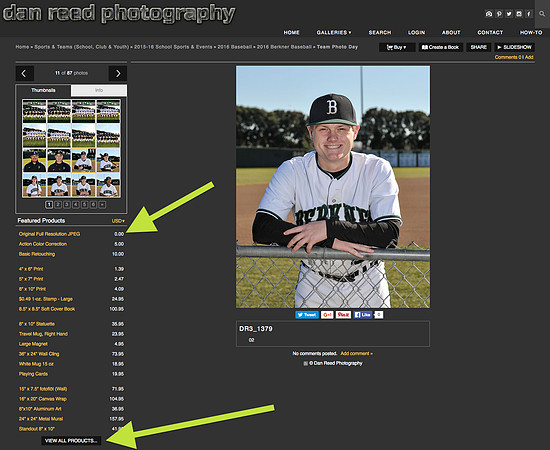Click the next-pages » thumbnail pager button
This screenshot has width=550, height=450.
tap(102, 204)
